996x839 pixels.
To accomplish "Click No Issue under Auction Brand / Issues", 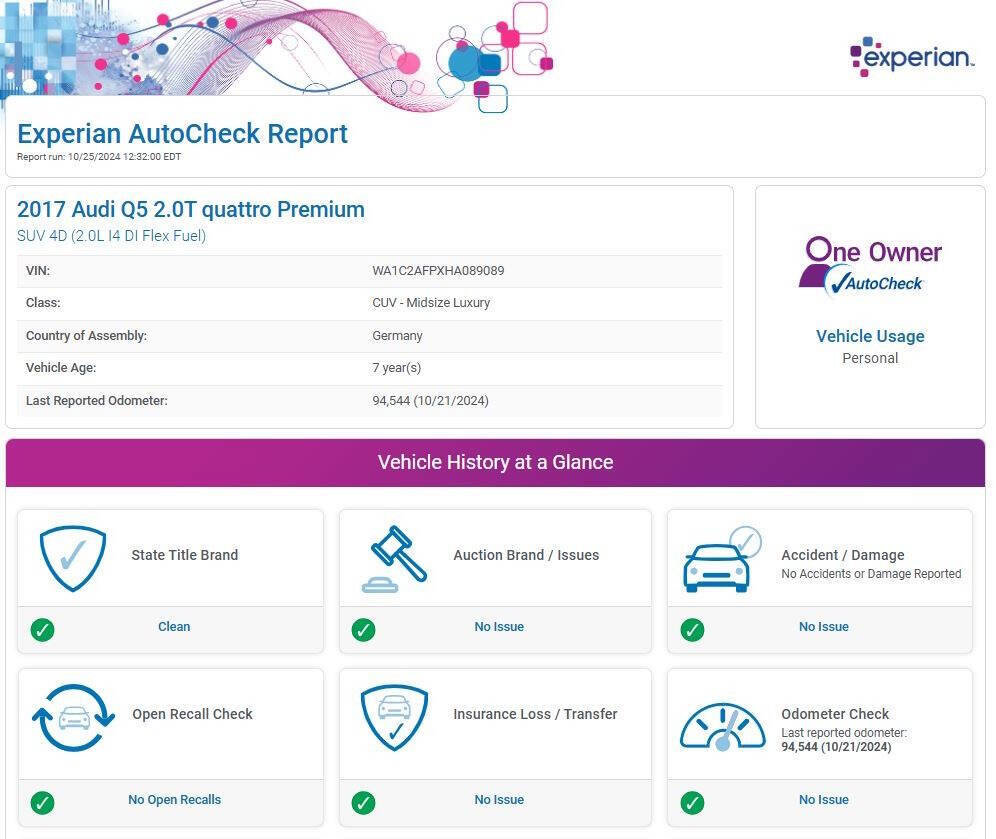I will (499, 627).
